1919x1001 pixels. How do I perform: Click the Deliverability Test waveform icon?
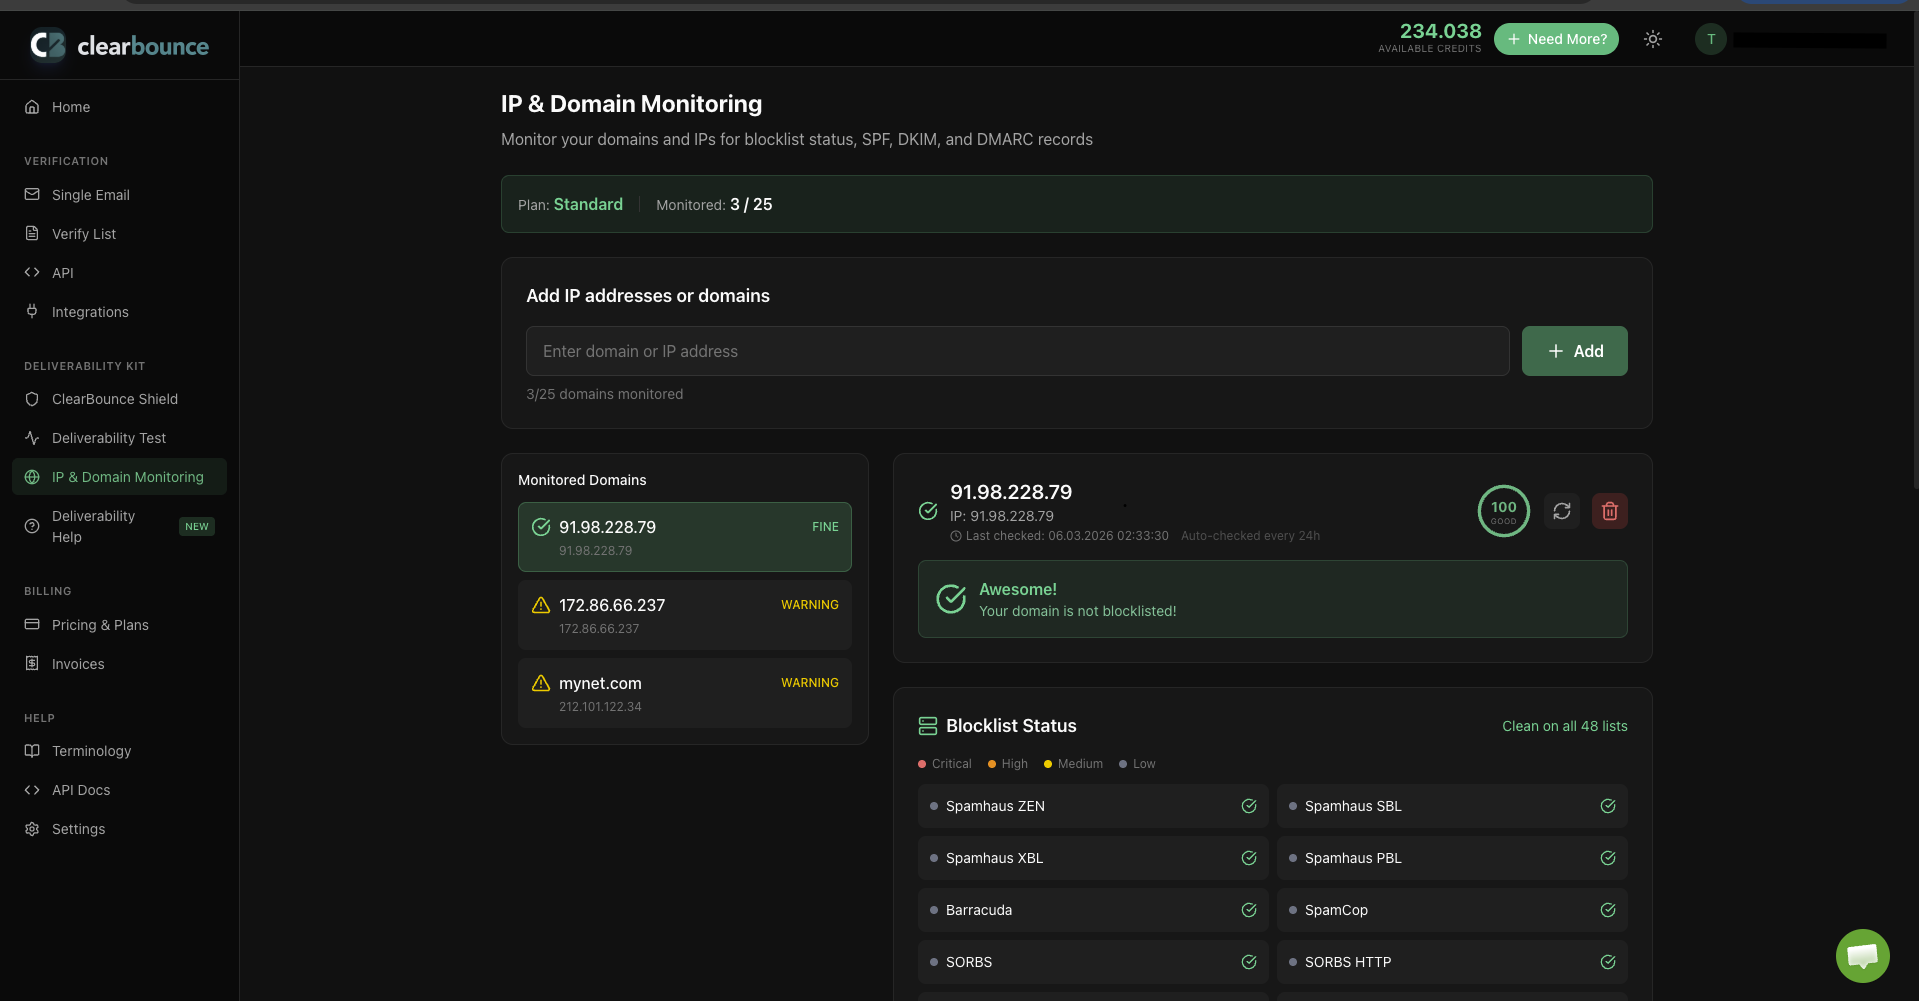[32, 437]
